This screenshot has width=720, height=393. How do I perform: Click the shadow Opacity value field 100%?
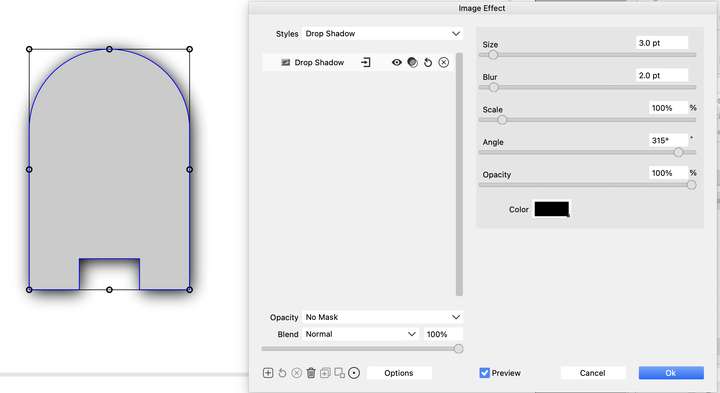669,173
